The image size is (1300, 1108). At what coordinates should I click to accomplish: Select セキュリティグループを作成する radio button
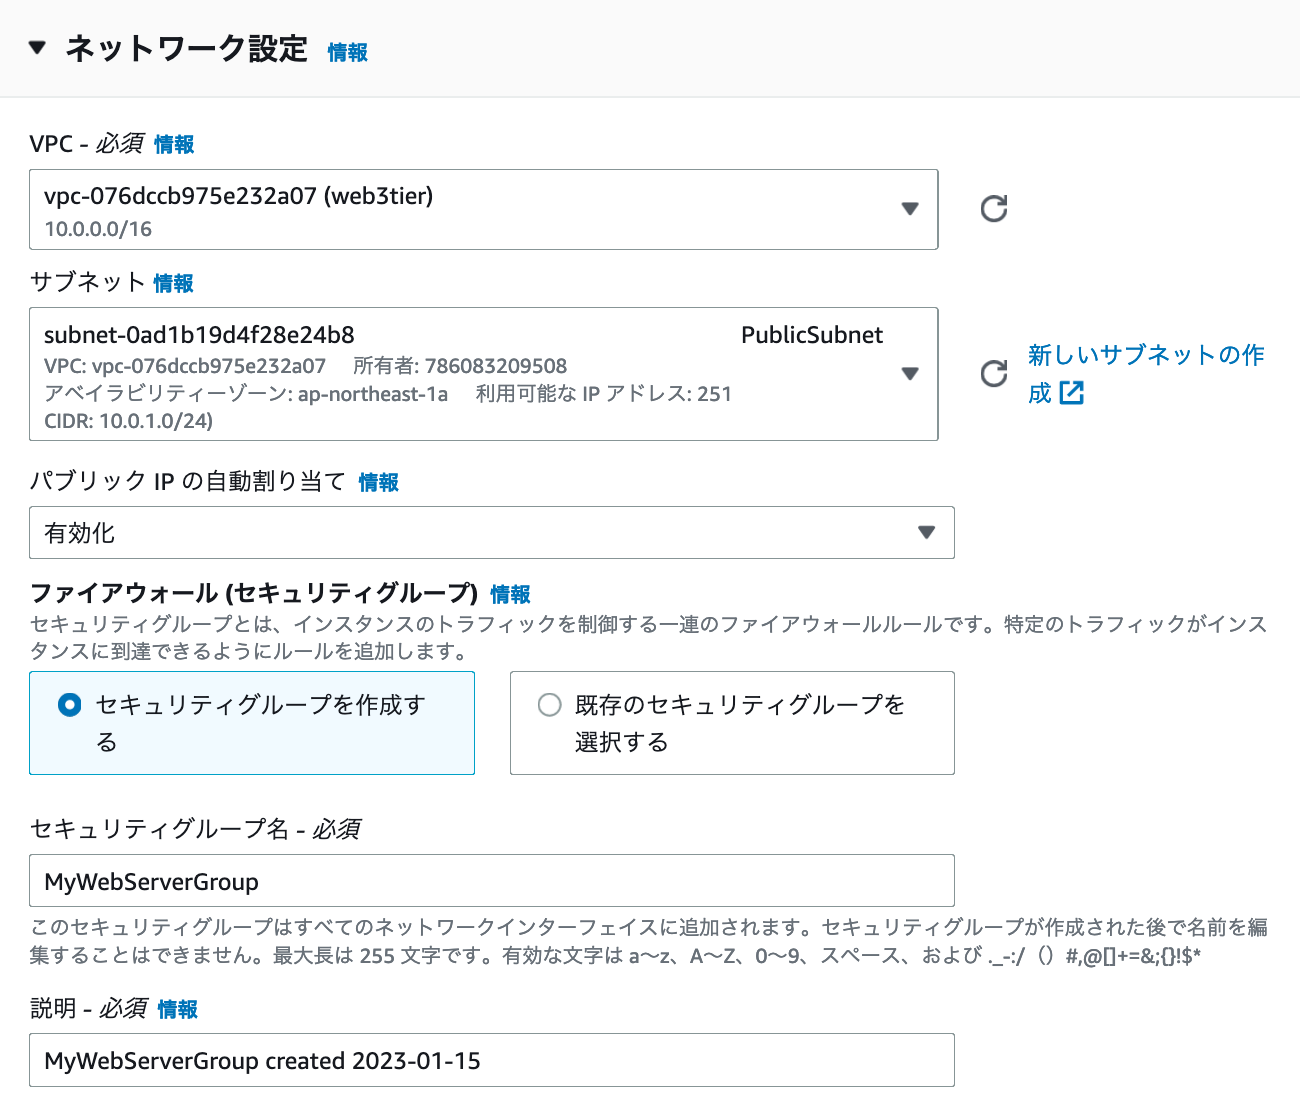(x=69, y=705)
